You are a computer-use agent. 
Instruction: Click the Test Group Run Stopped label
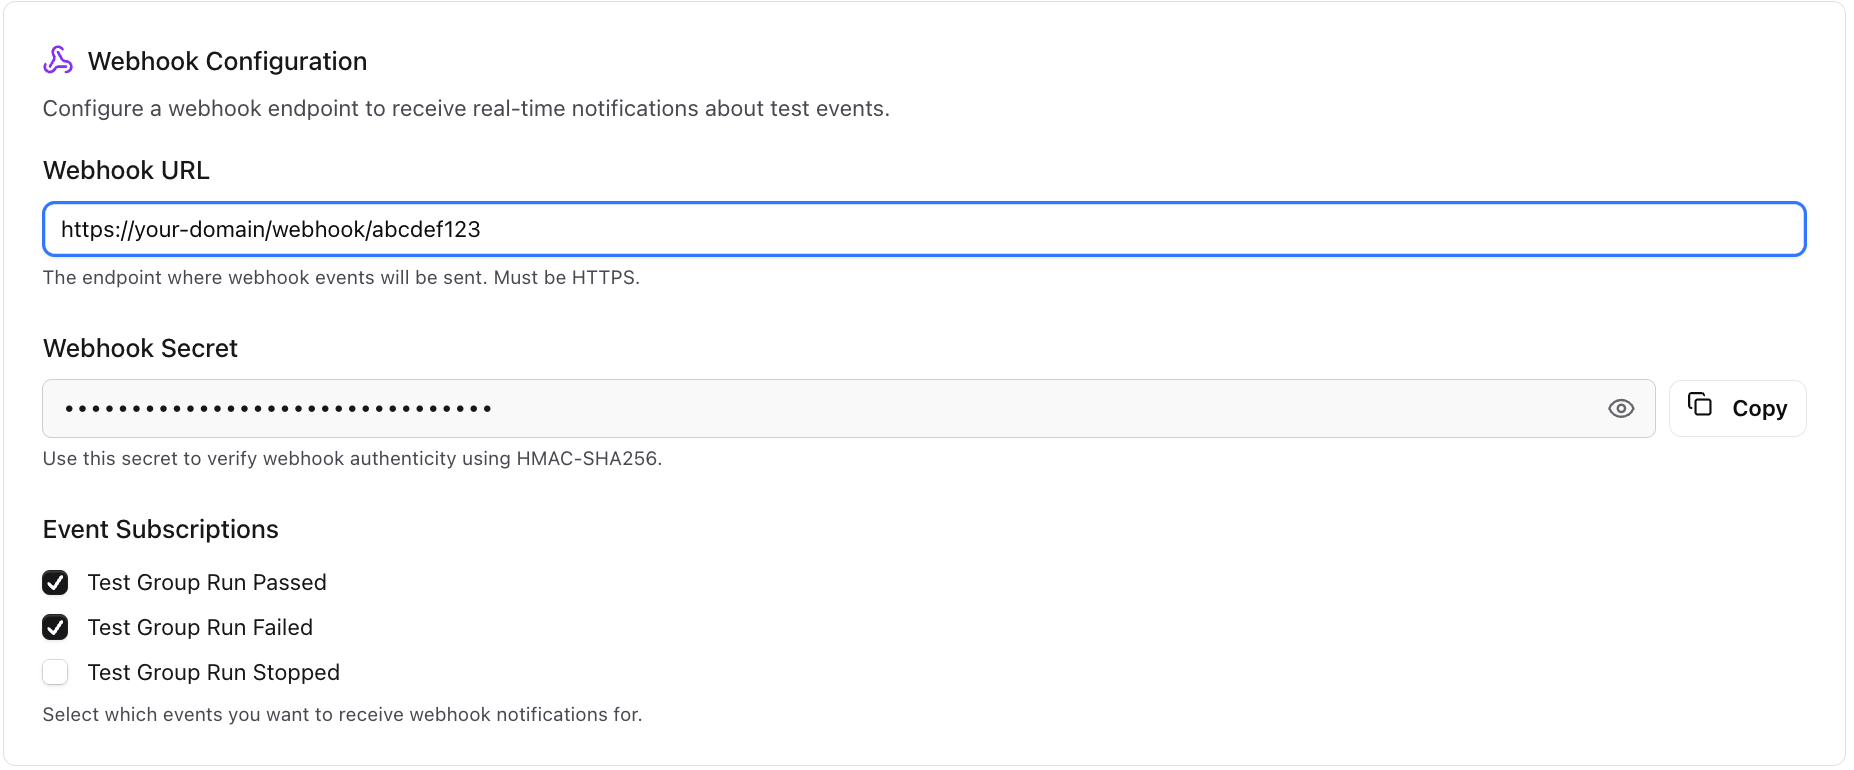213,672
